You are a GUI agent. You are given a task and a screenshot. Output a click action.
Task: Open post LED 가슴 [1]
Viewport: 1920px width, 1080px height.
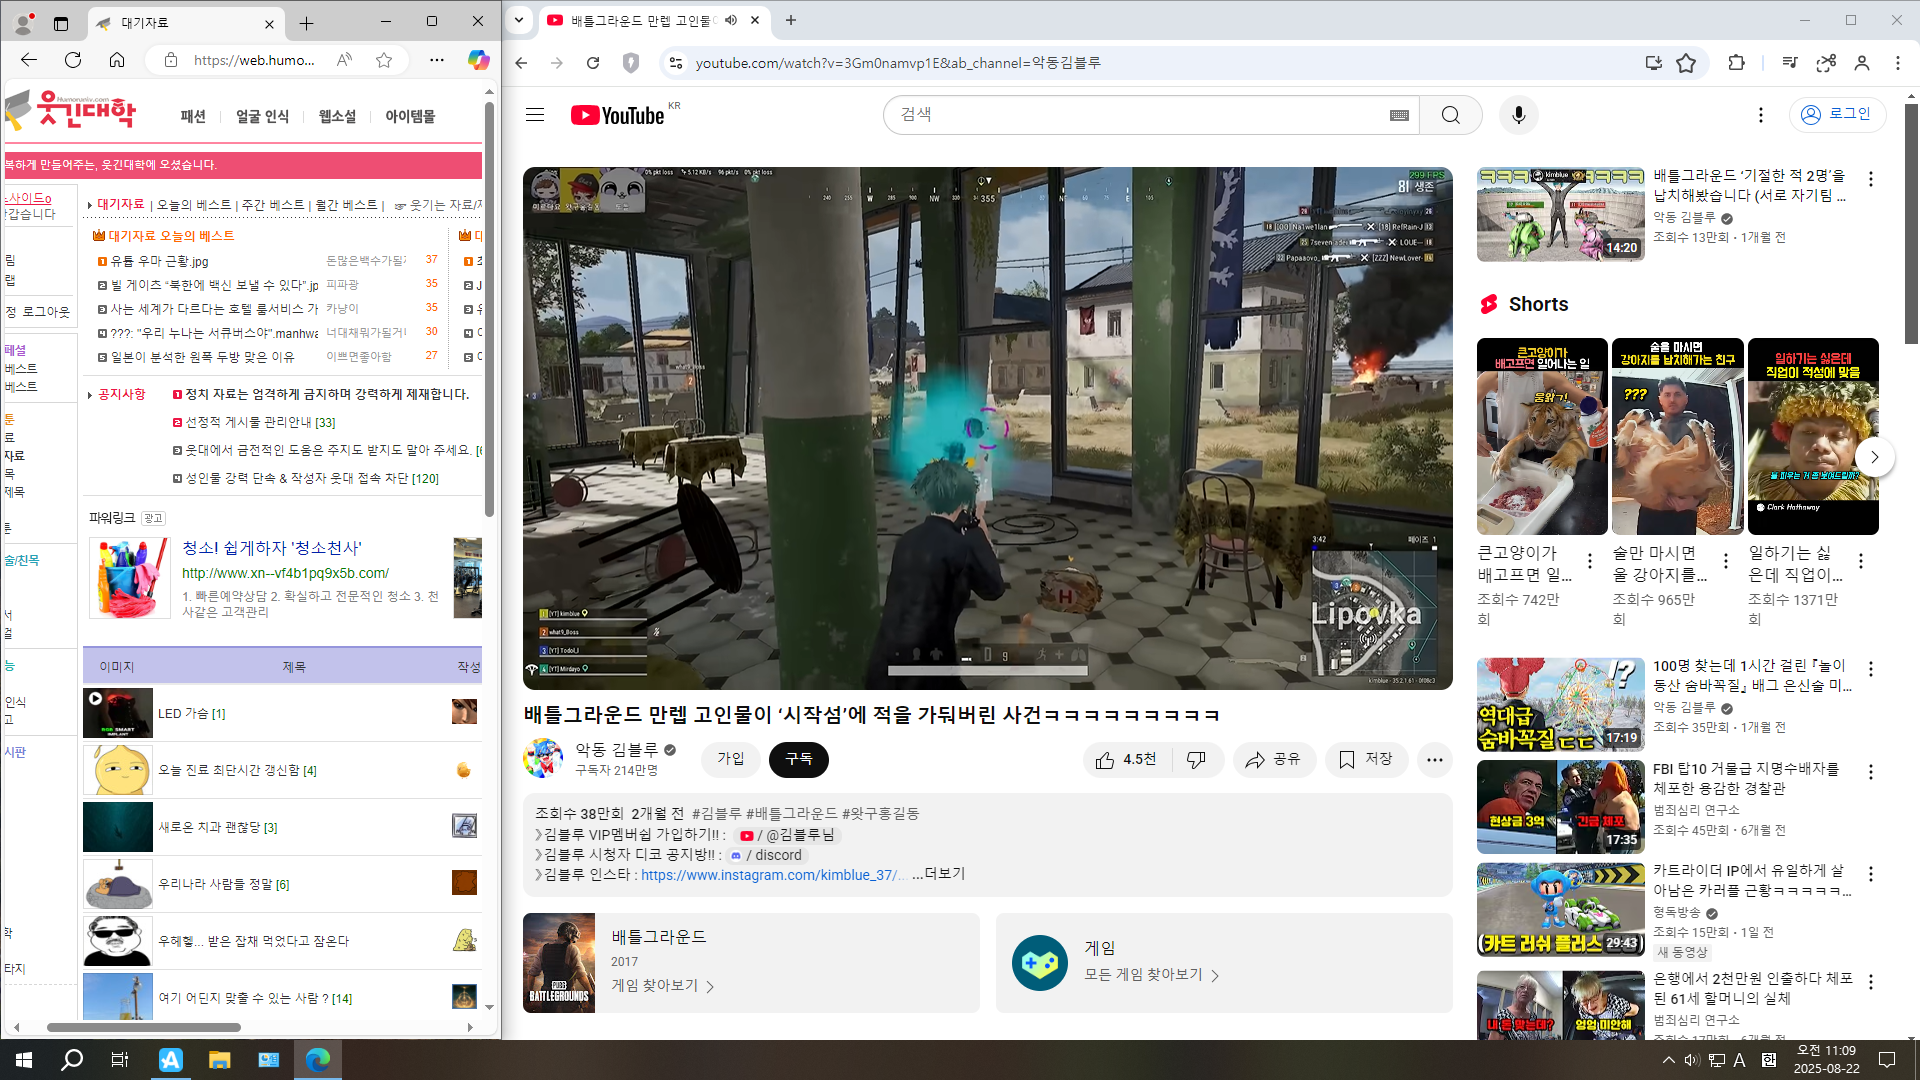[x=192, y=714]
